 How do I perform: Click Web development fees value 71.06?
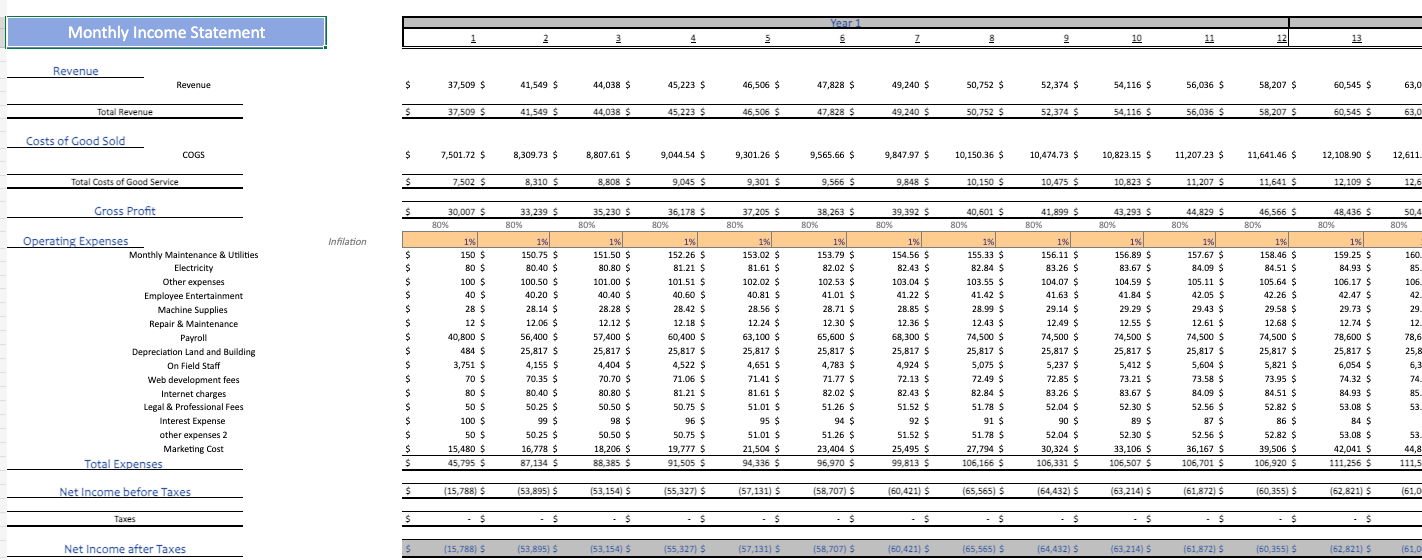click(x=689, y=380)
